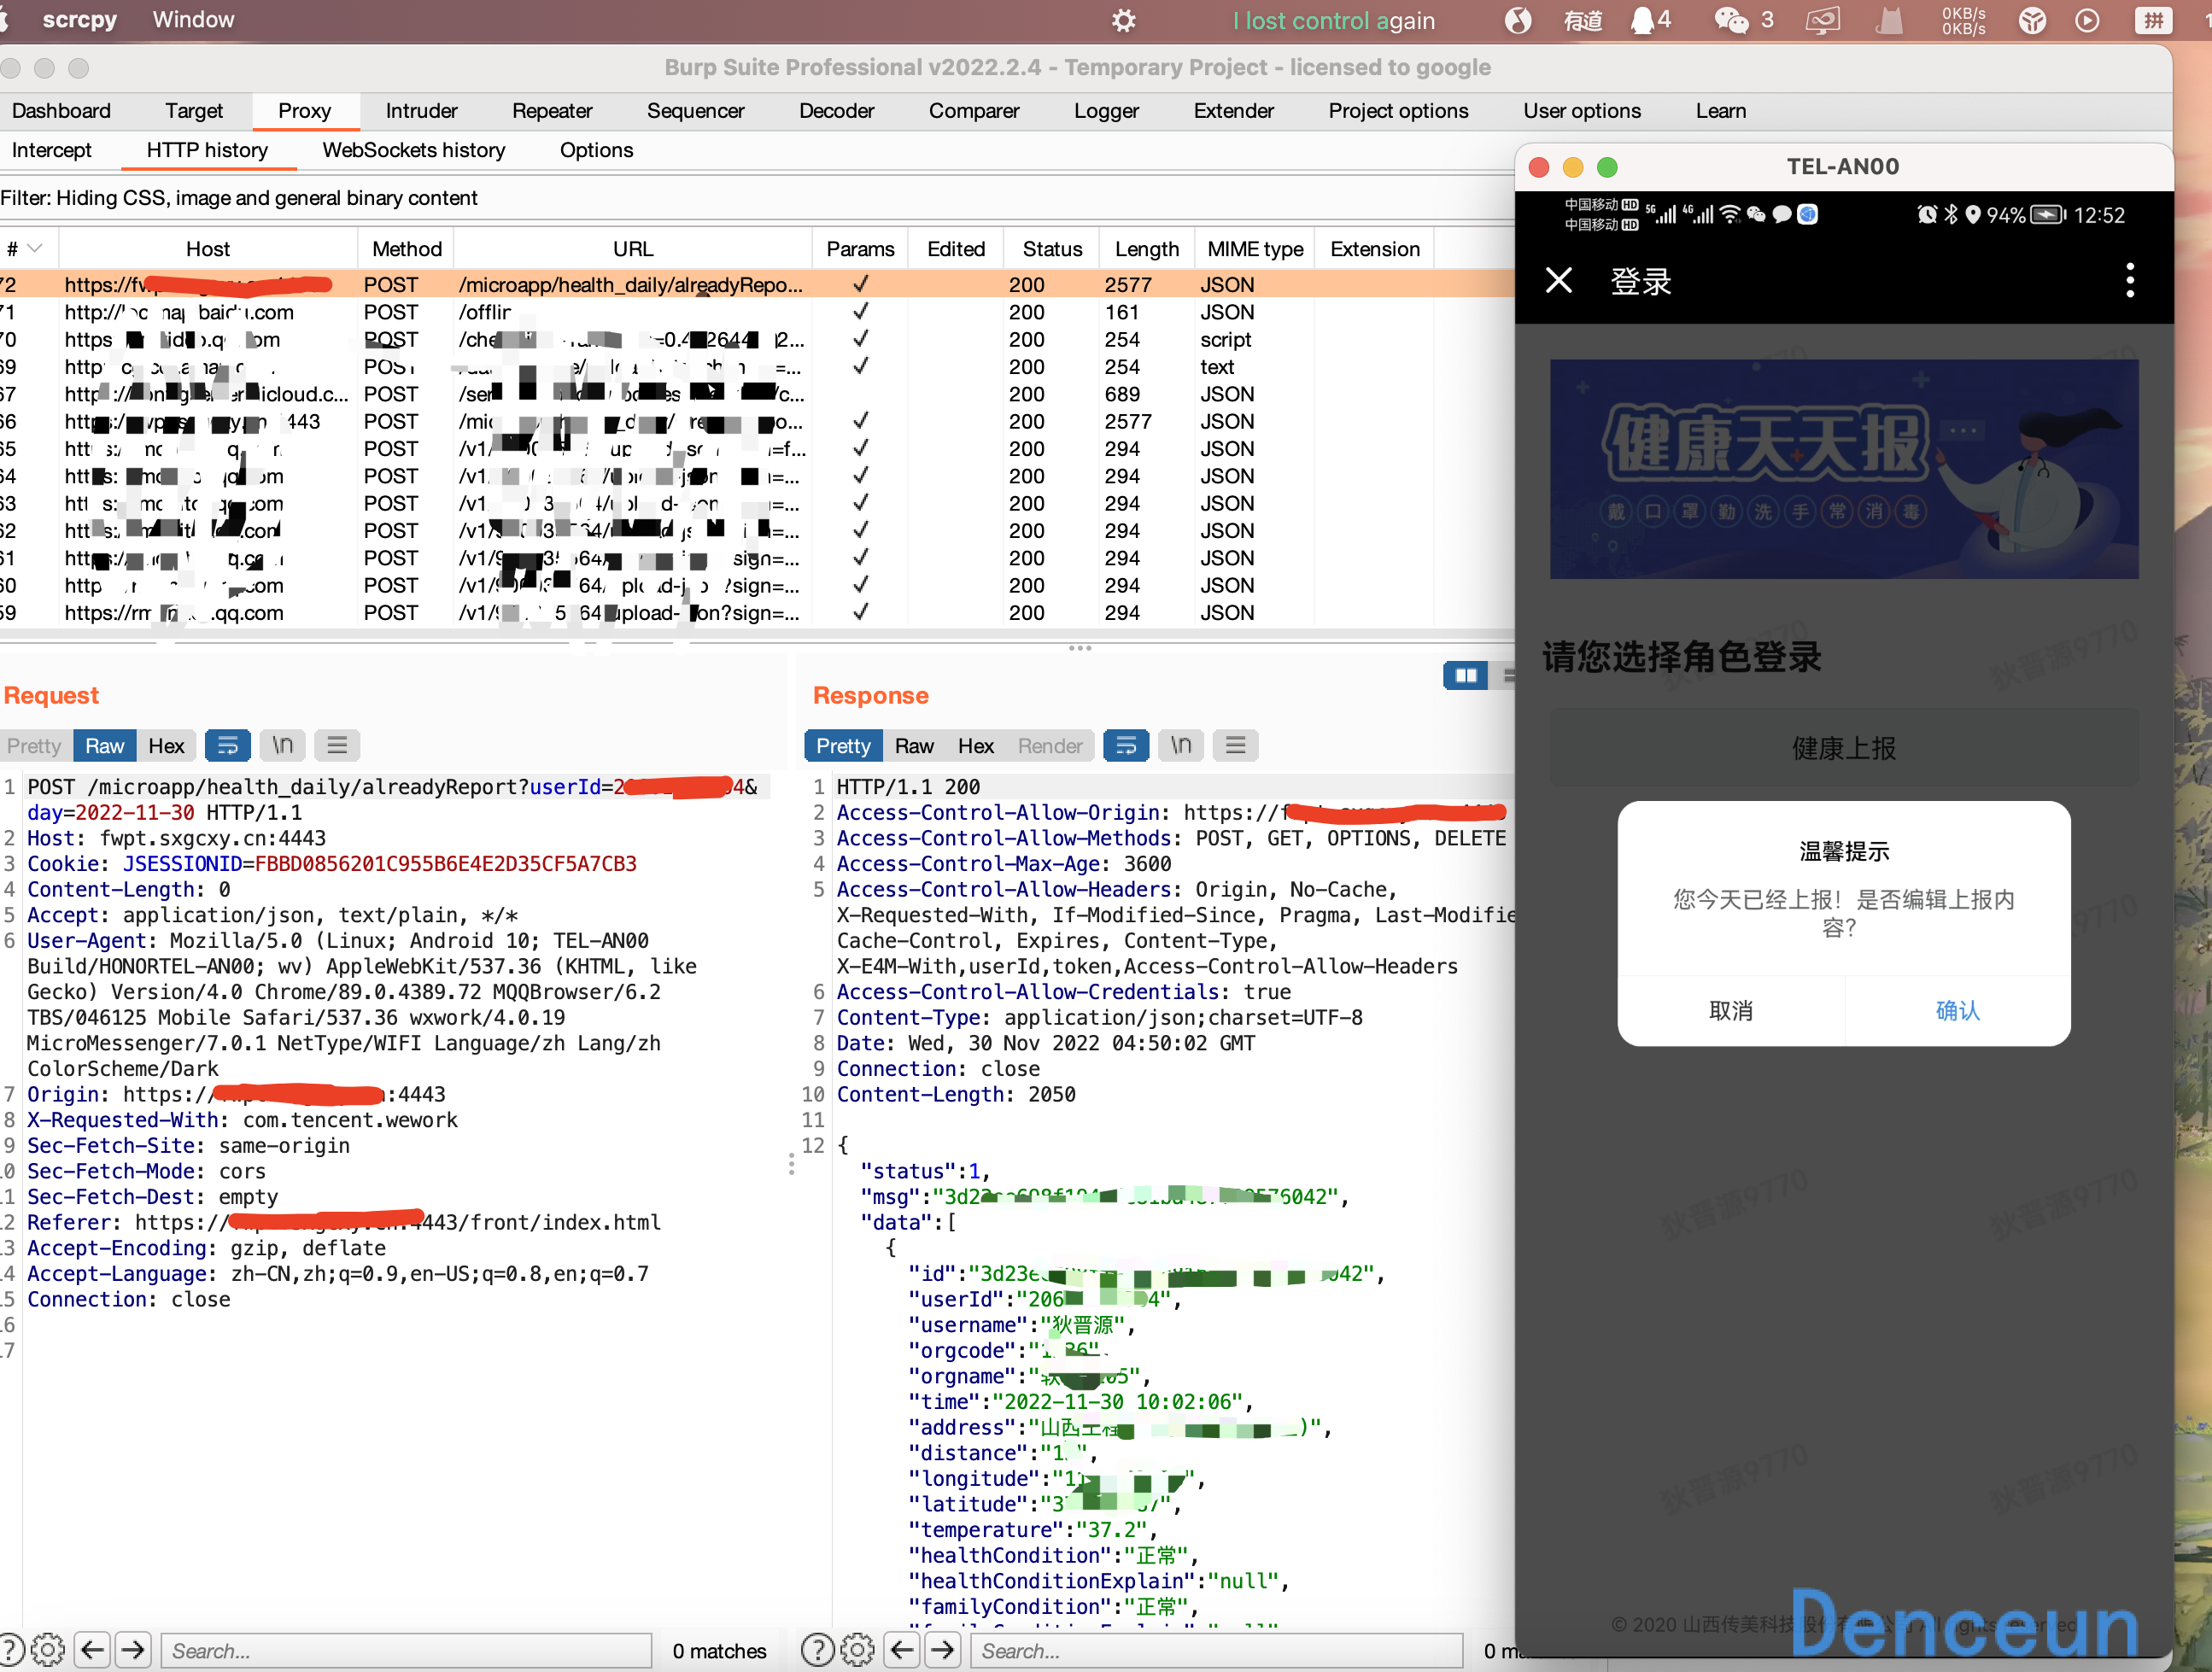The width and height of the screenshot is (2212, 1672).
Task: Focus the Response search field
Action: [x=1216, y=1650]
